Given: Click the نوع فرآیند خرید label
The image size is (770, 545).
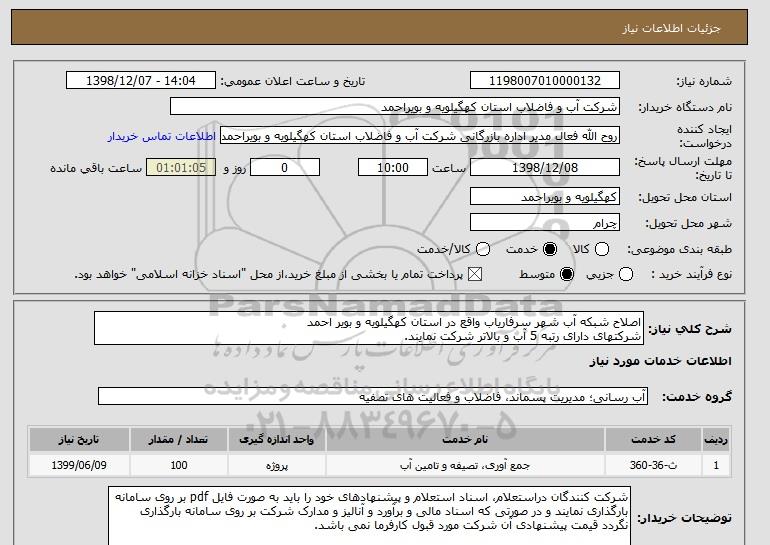Looking at the screenshot, I should tap(691, 274).
